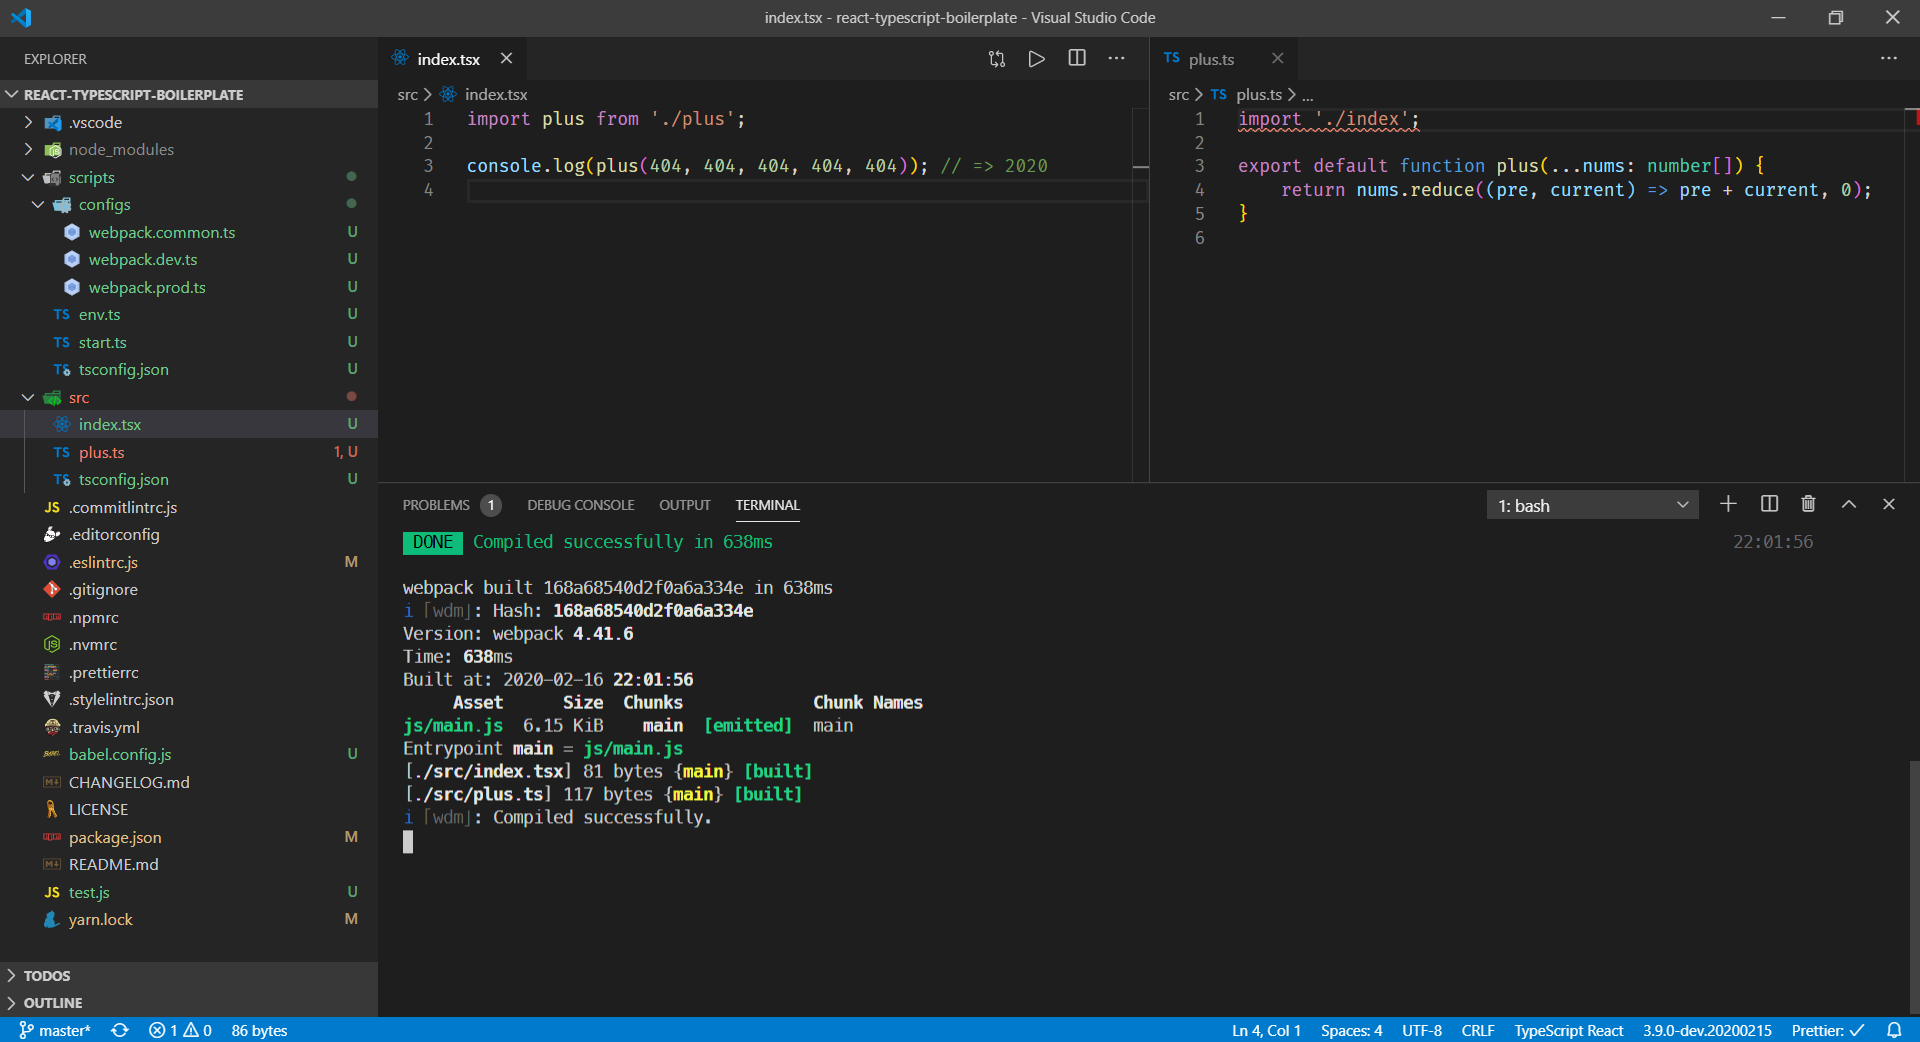Maximize the panel with up chevron
The height and width of the screenshot is (1042, 1920).
[1849, 504]
